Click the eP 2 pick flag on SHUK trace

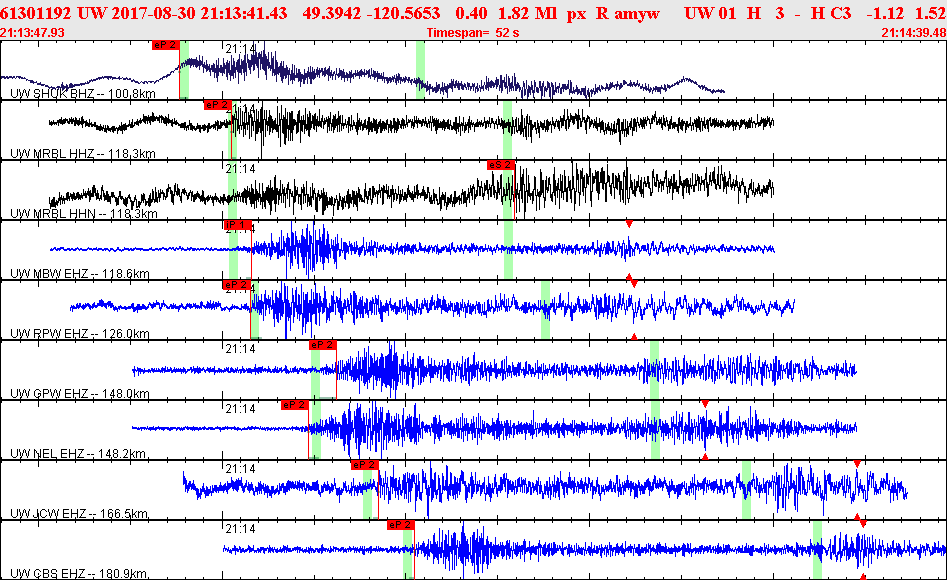(x=165, y=45)
